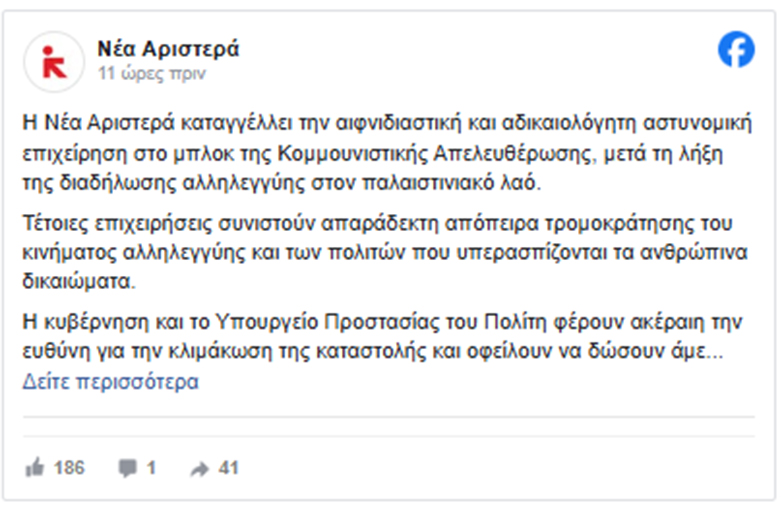Image resolution: width=782 pixels, height=505 pixels.
Task: Hit the share arrow icon
Action: click(x=200, y=467)
